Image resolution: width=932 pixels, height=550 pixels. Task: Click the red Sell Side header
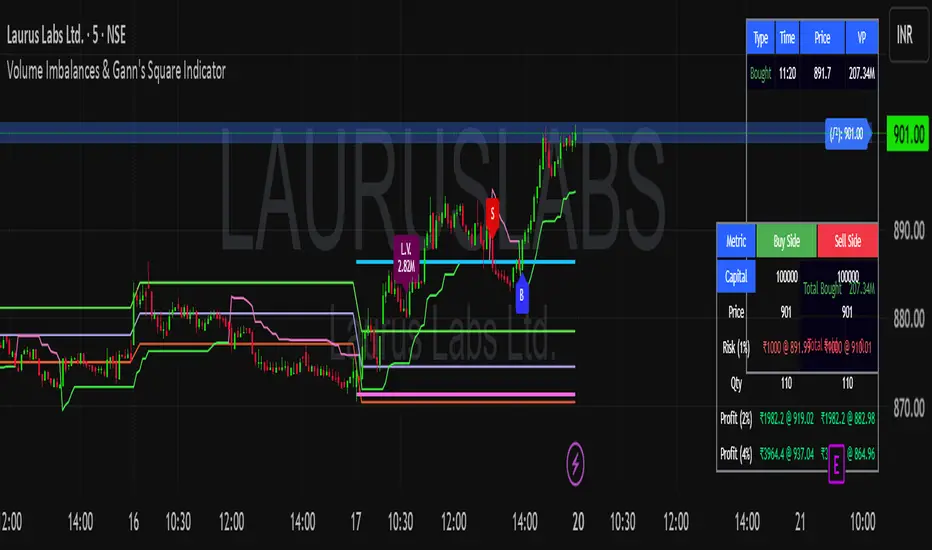848,241
